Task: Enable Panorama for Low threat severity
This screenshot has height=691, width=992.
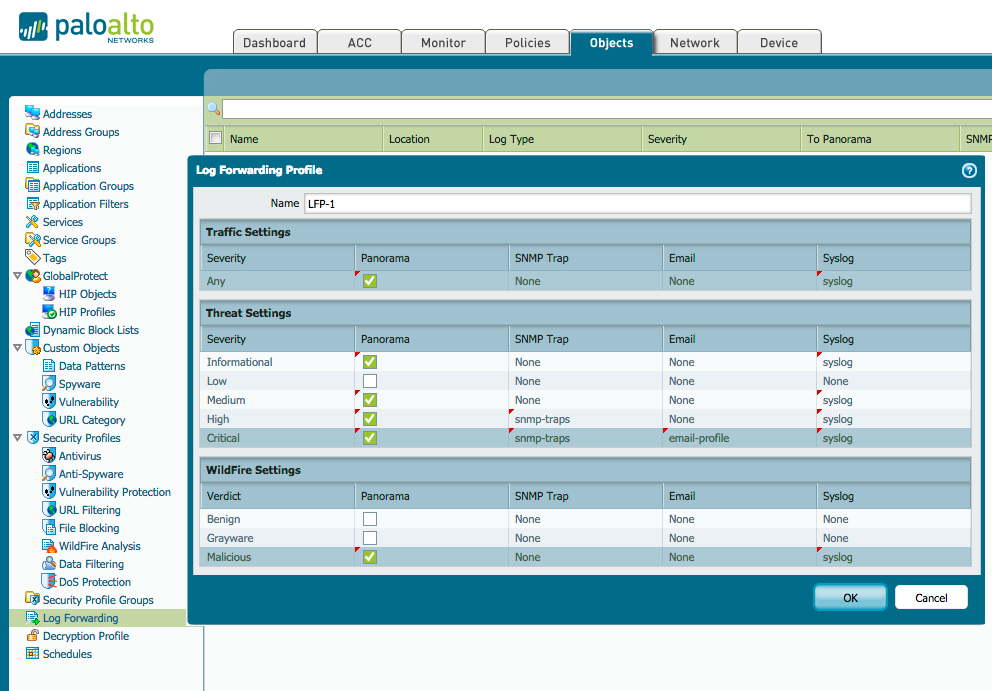Action: coord(368,381)
